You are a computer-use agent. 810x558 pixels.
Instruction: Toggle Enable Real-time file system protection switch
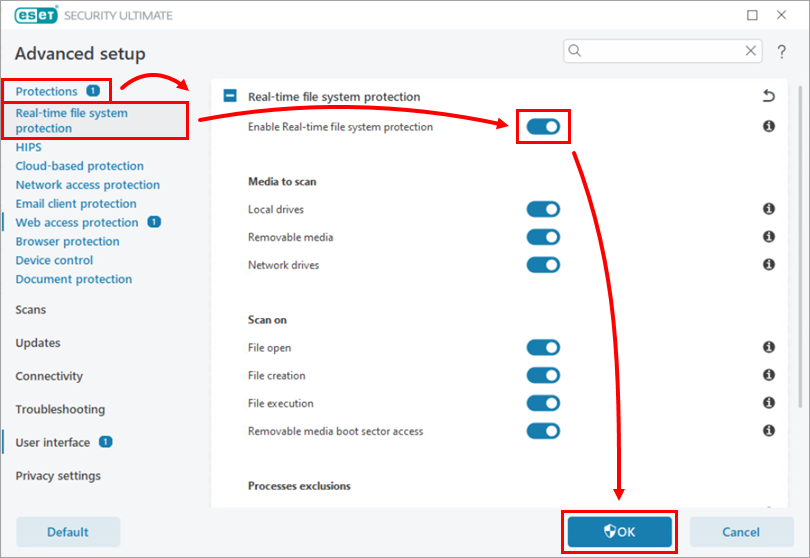543,127
